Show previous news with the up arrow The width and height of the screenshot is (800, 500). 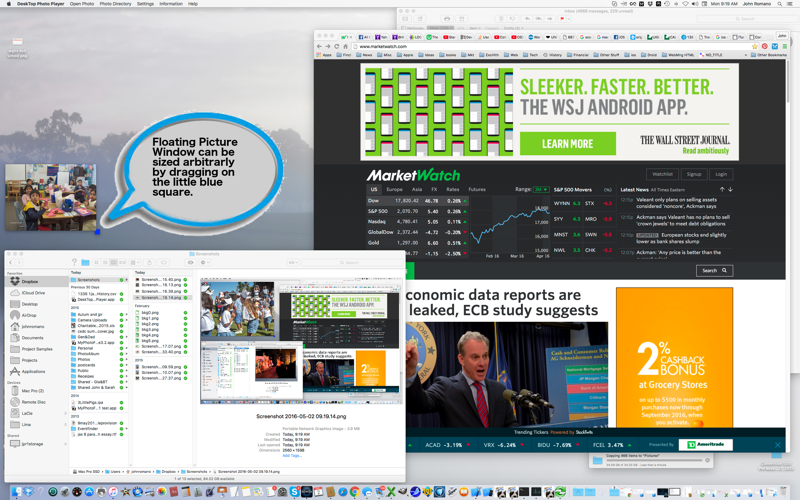[722, 189]
